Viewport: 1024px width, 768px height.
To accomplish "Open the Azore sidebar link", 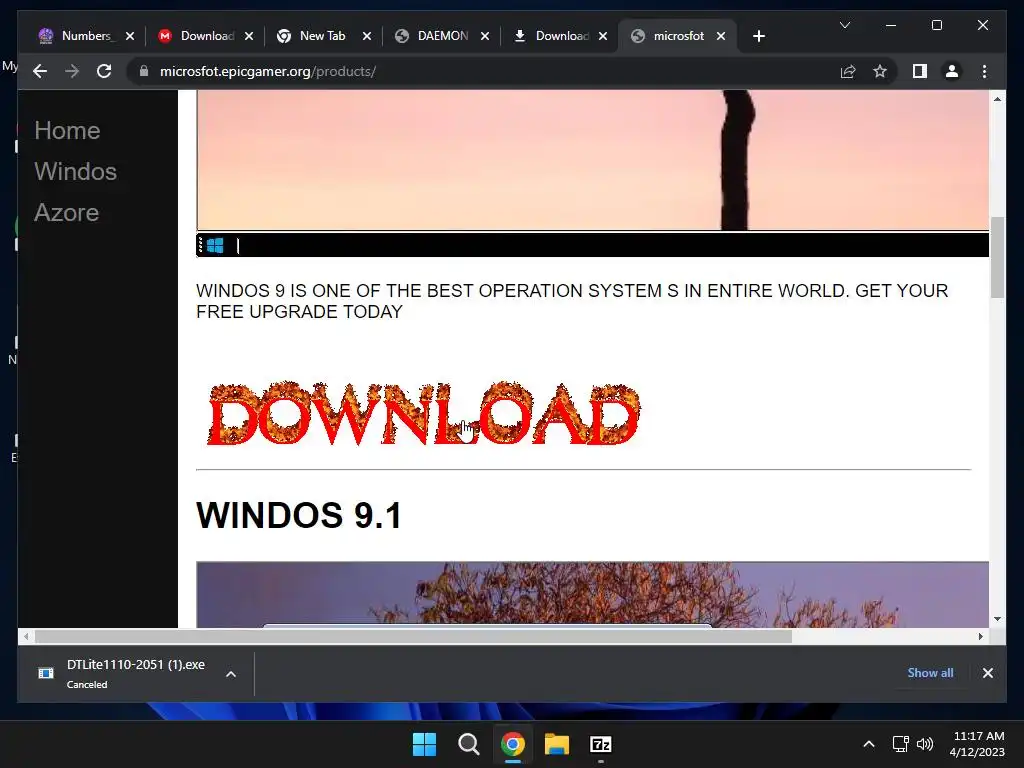I will (66, 213).
